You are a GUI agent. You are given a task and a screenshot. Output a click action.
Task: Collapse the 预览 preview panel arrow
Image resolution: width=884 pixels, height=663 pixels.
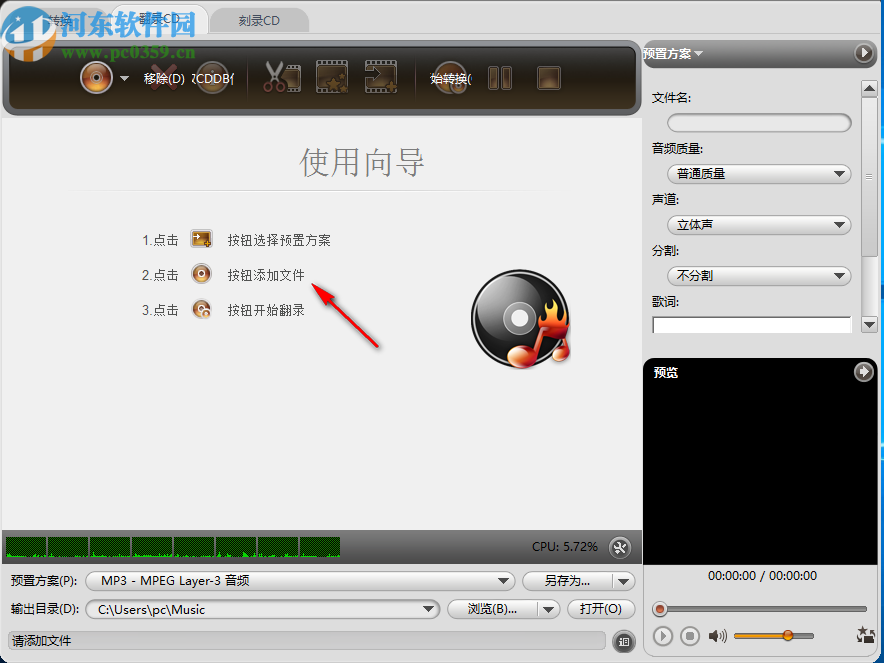[x=863, y=372]
